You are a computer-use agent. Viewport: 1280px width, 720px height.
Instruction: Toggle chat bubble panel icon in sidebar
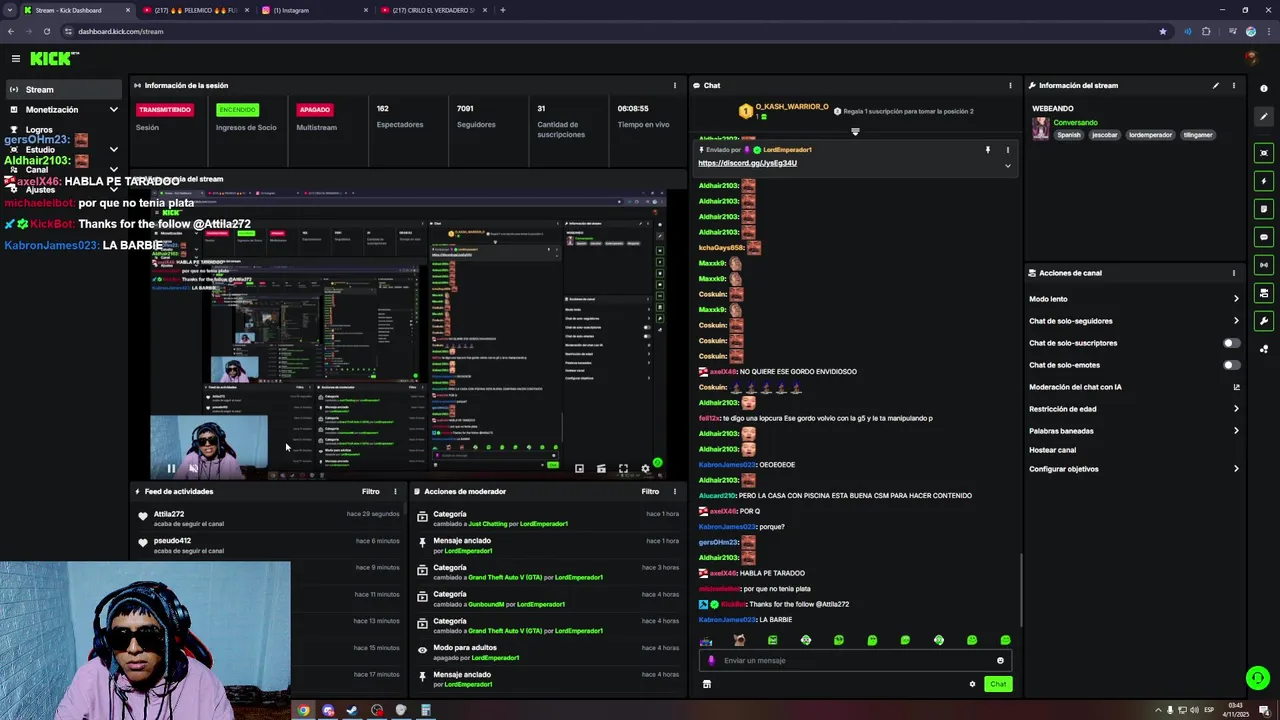click(1264, 237)
